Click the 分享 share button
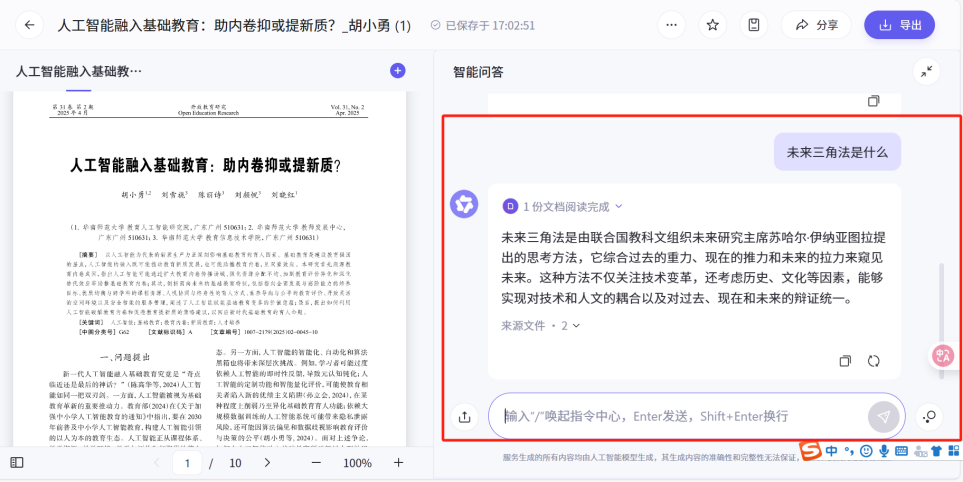Screen dimensions: 963x482 [x=816, y=25]
